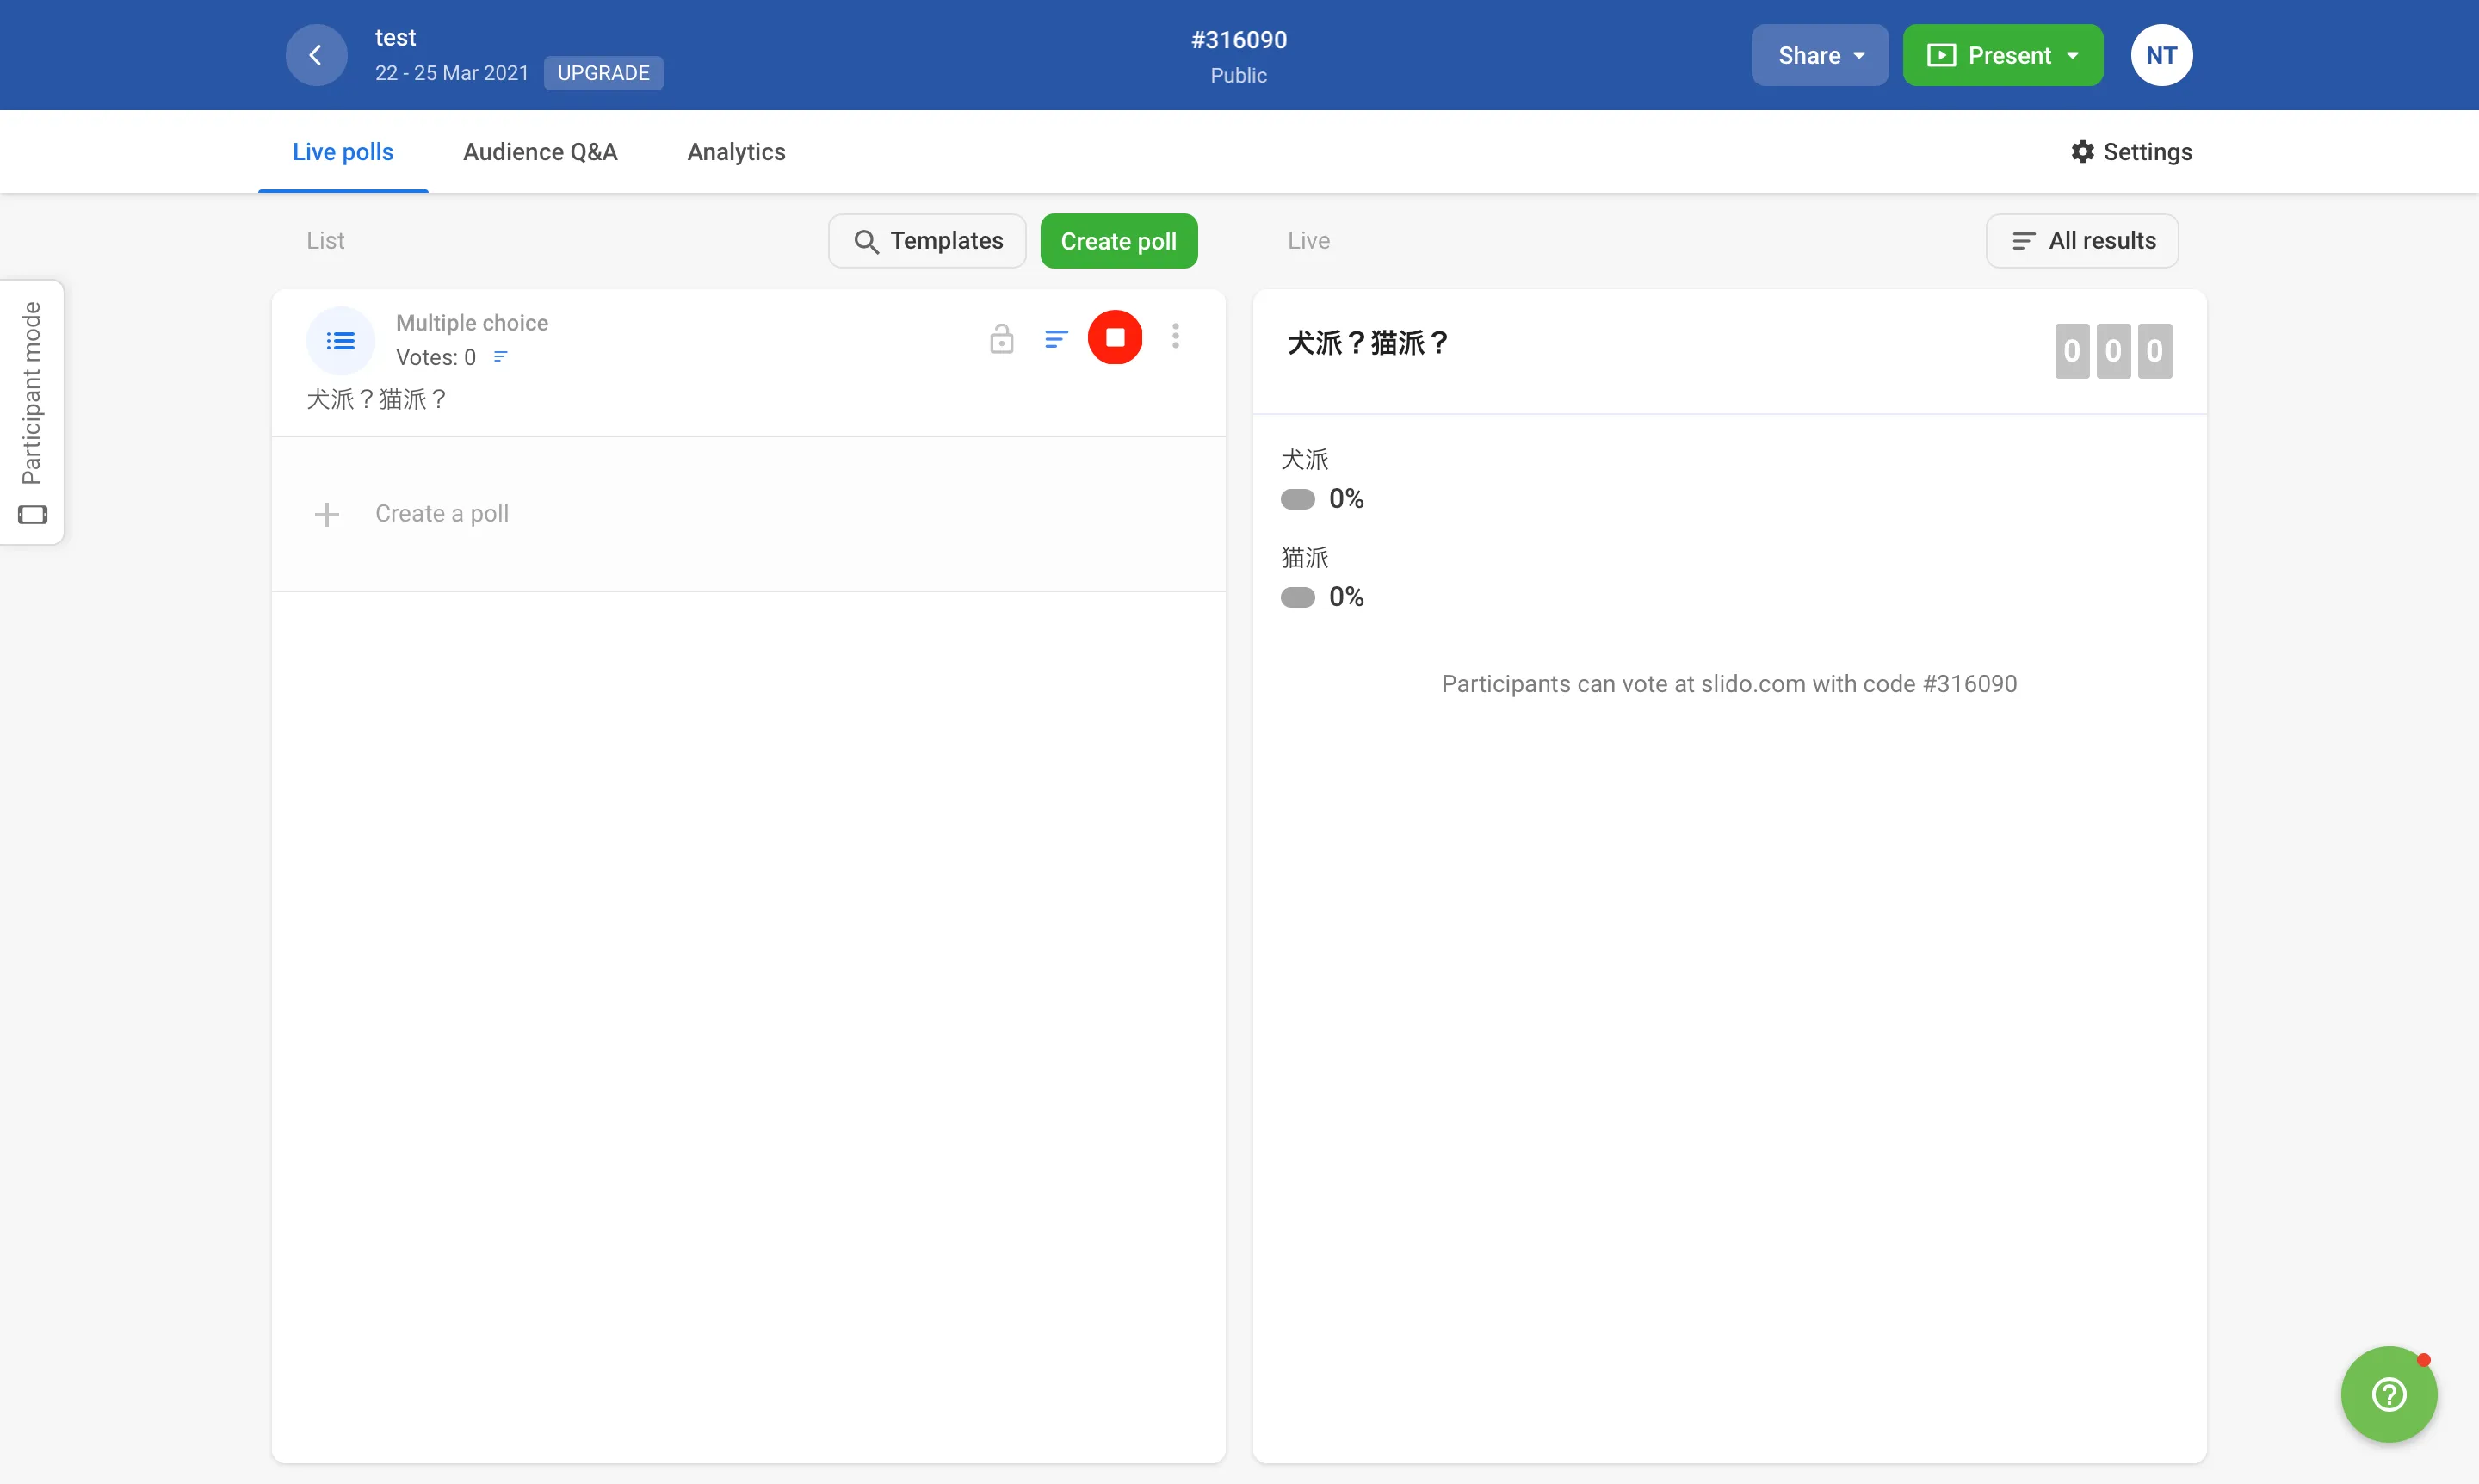Switch to the Analytics tab

(736, 152)
